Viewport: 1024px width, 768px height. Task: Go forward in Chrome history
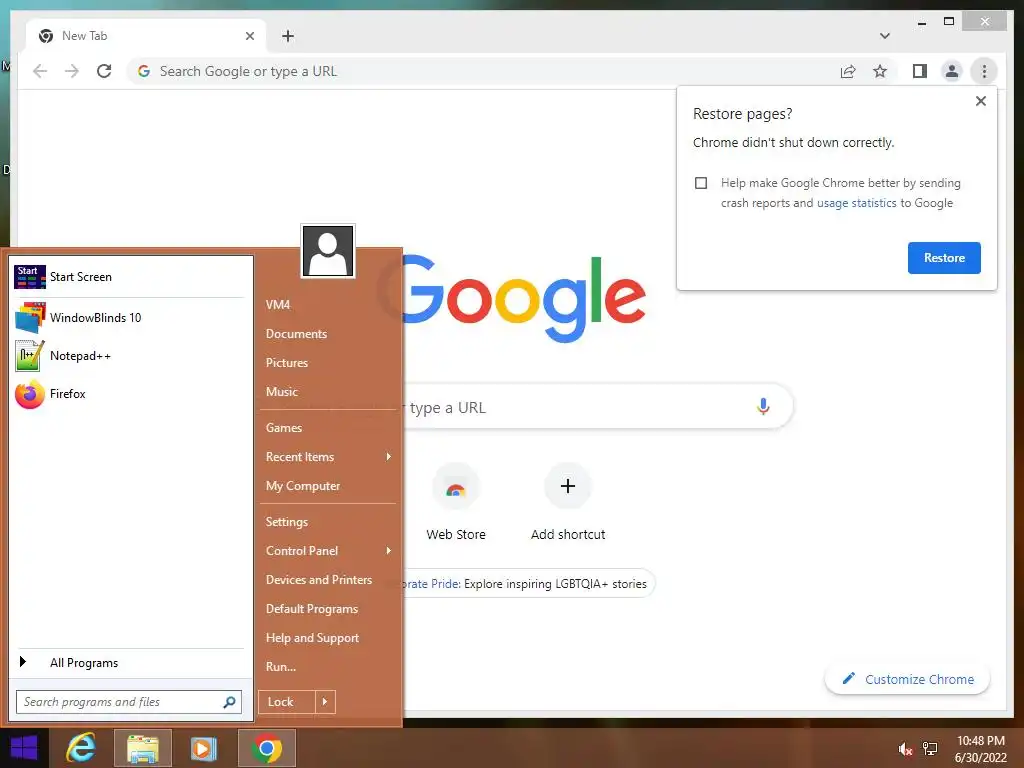pyautogui.click(x=72, y=71)
